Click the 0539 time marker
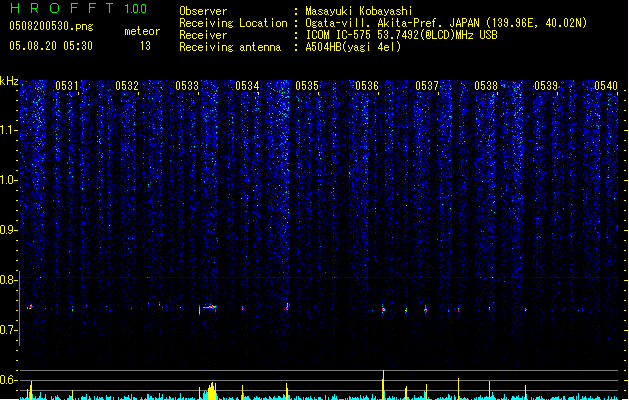The height and width of the screenshot is (400, 629). 546,86
